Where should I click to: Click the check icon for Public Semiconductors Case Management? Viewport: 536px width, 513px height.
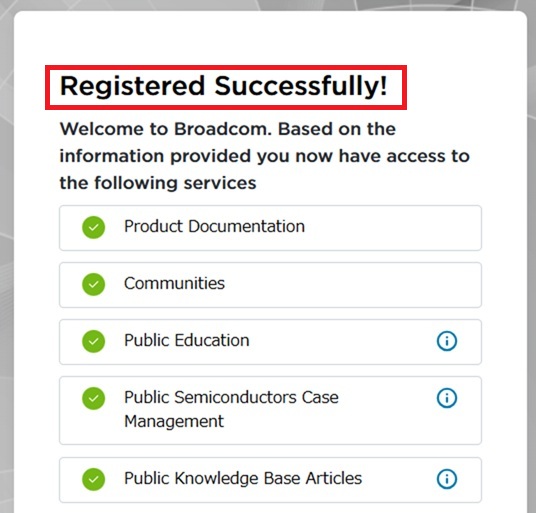click(93, 398)
